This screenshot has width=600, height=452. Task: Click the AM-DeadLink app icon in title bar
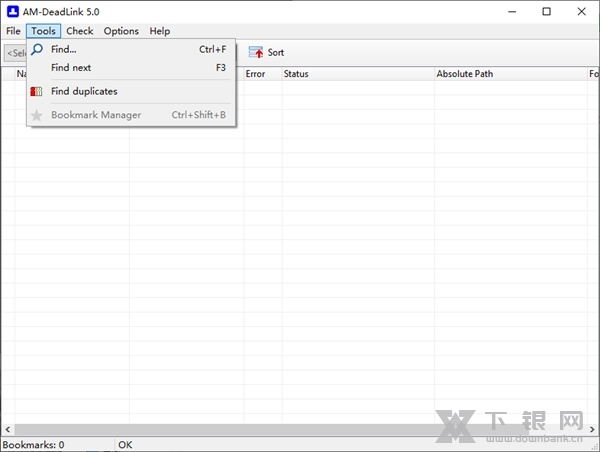12,11
